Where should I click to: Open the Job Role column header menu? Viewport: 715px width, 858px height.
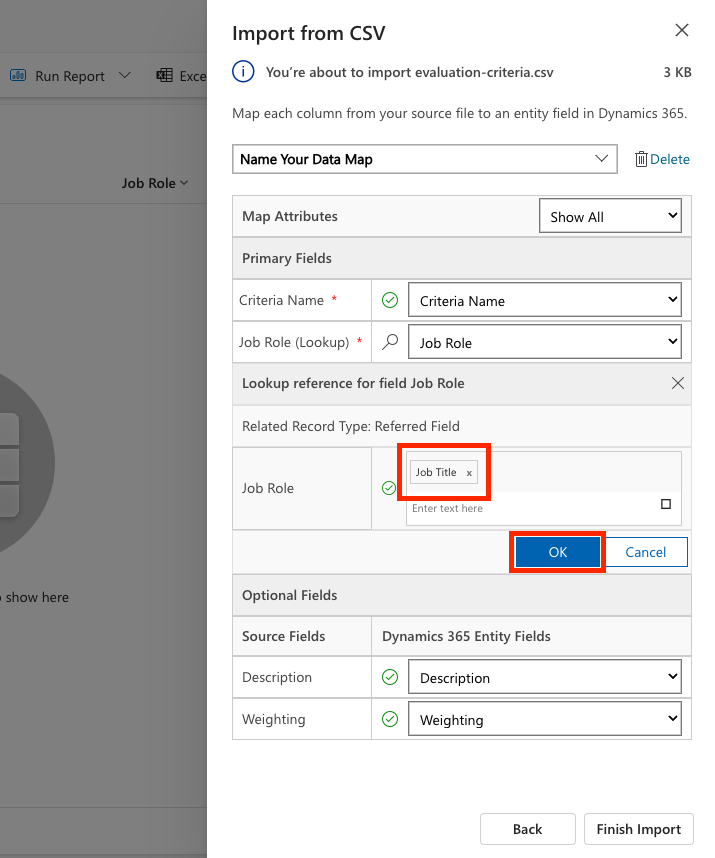(x=155, y=183)
